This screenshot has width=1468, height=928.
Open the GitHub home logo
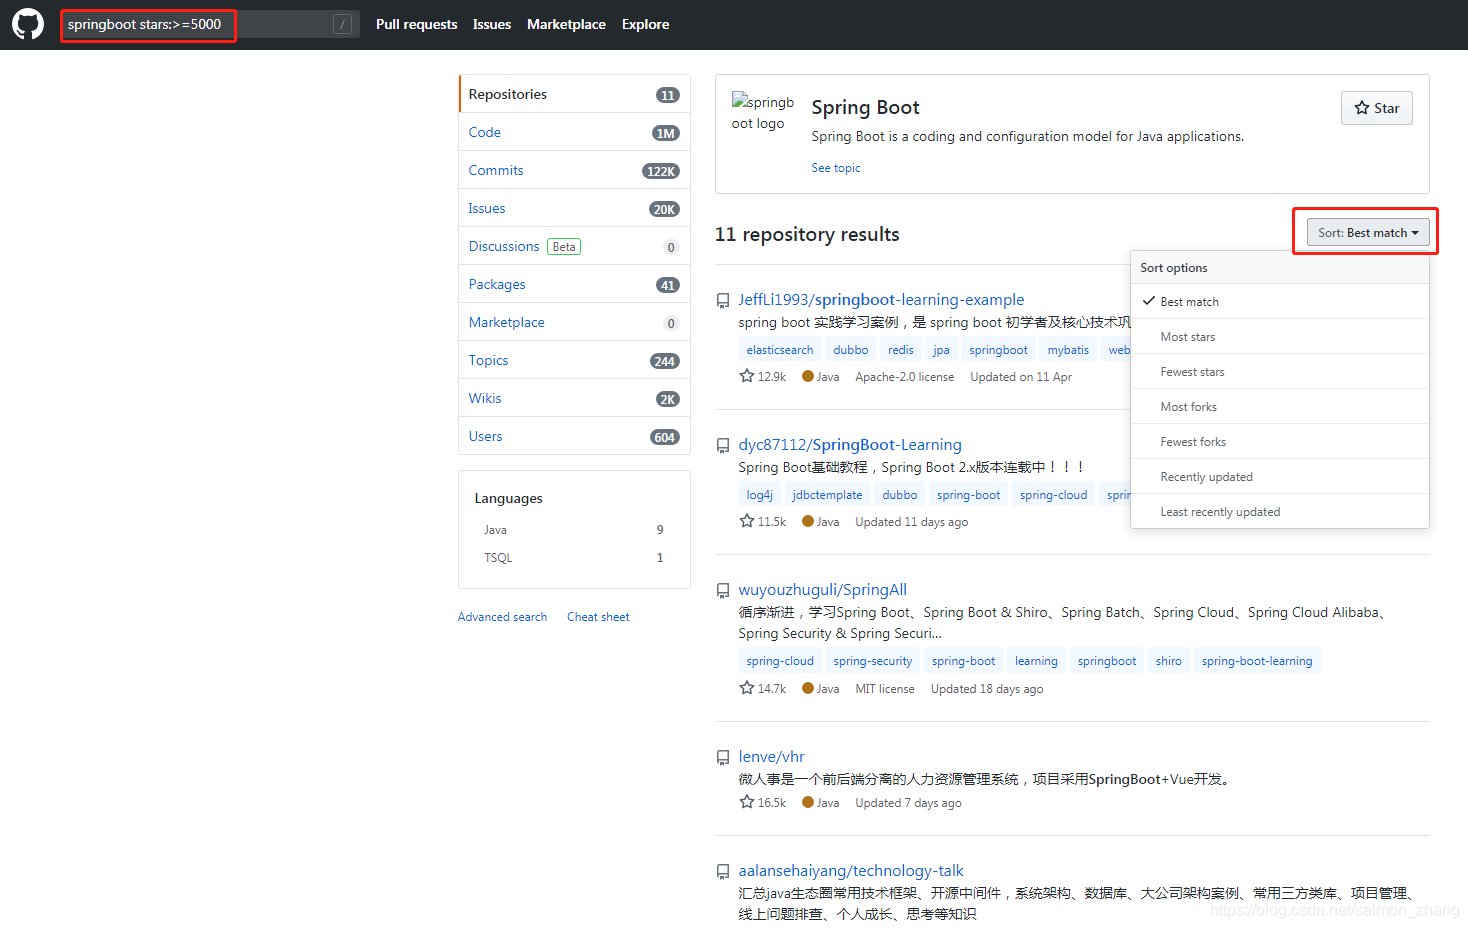[x=28, y=24]
